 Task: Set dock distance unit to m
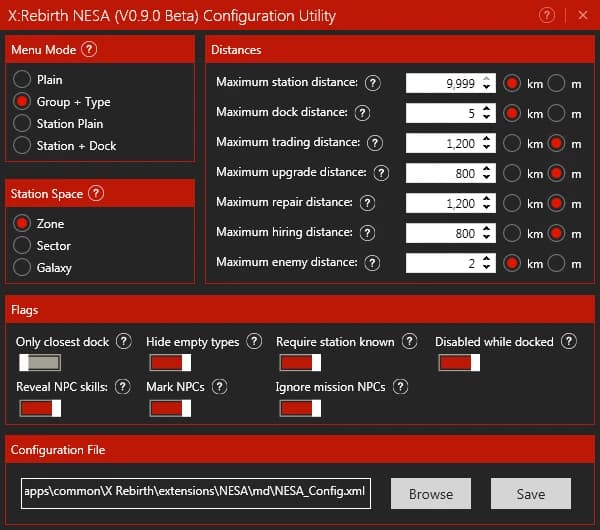pyautogui.click(x=556, y=113)
